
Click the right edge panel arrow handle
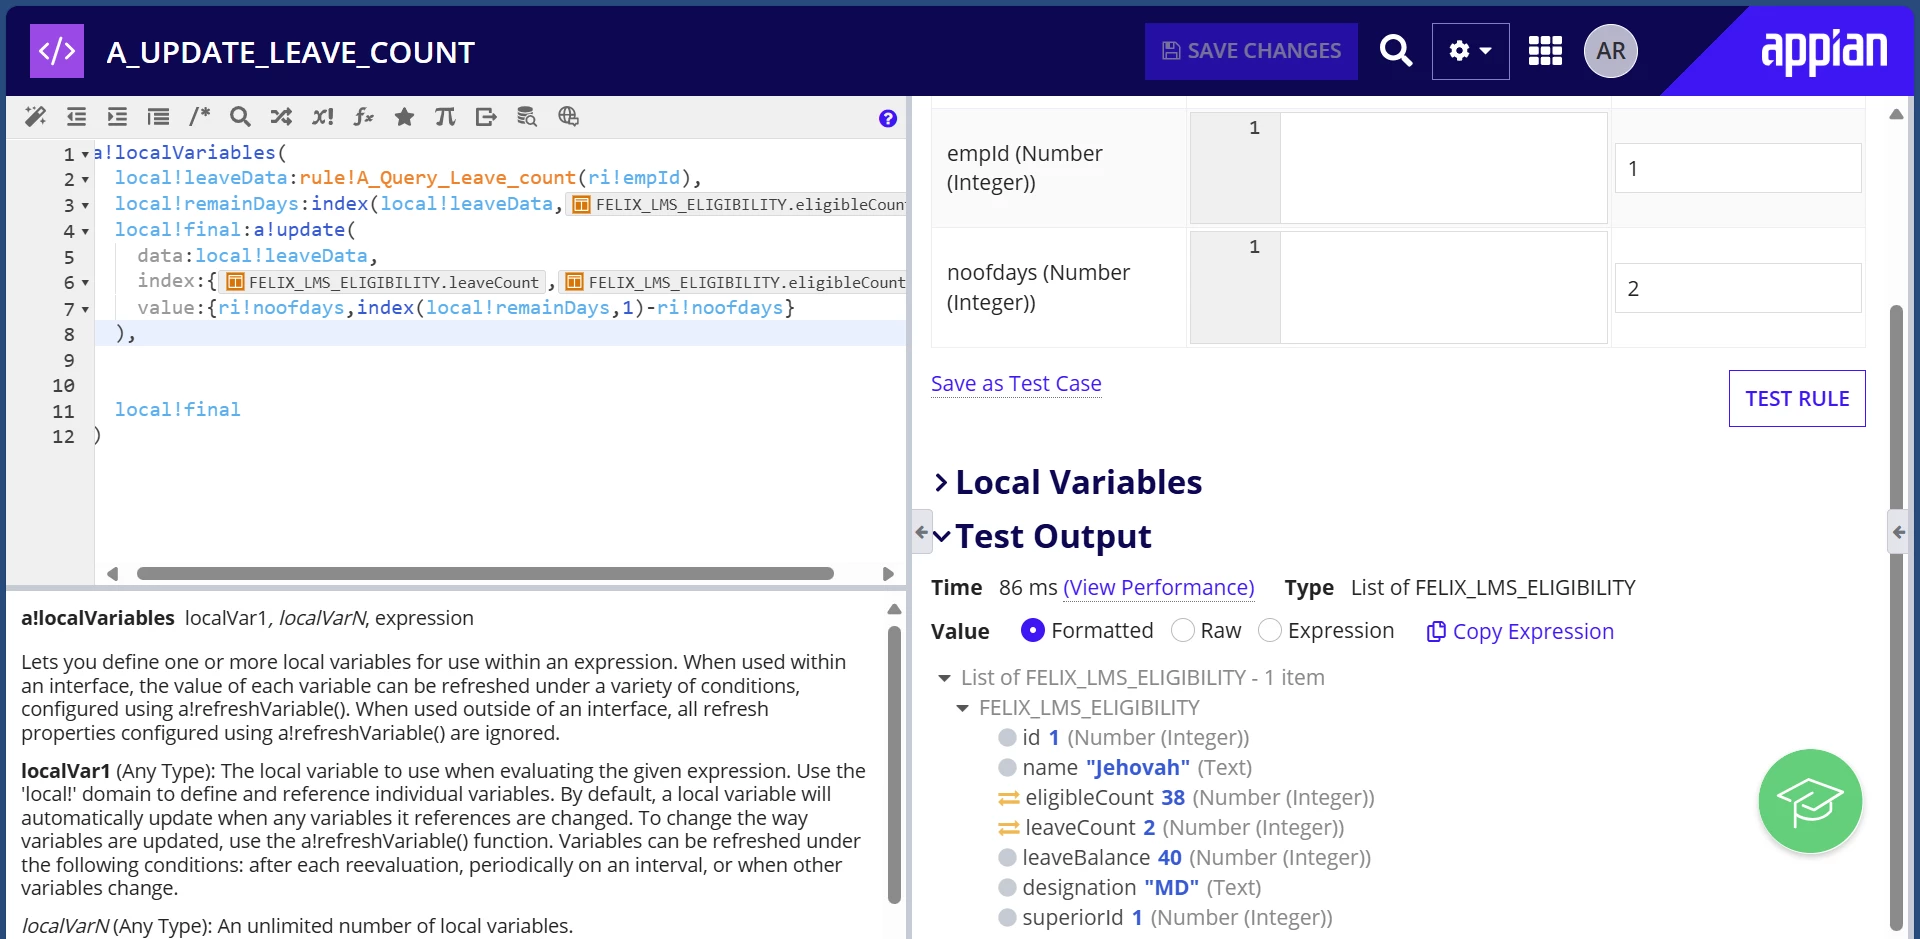(1898, 532)
